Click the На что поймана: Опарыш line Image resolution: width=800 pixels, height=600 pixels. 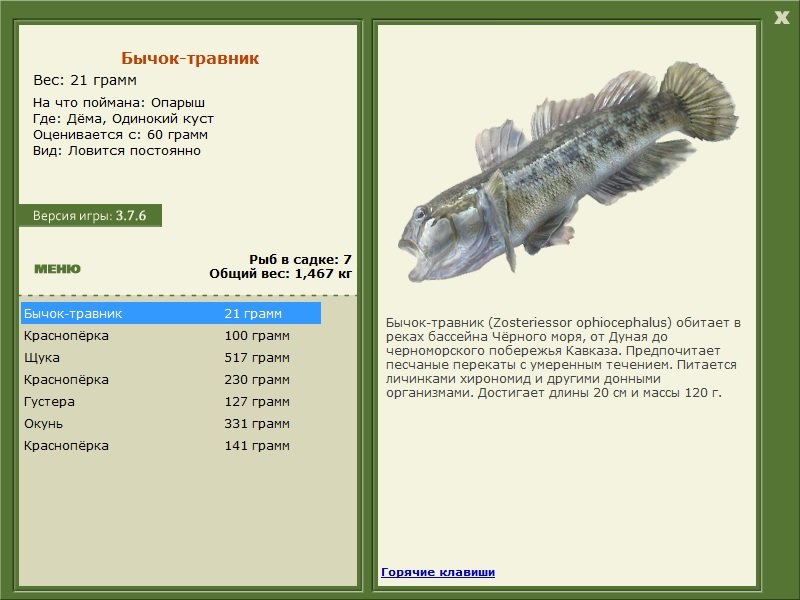click(119, 103)
